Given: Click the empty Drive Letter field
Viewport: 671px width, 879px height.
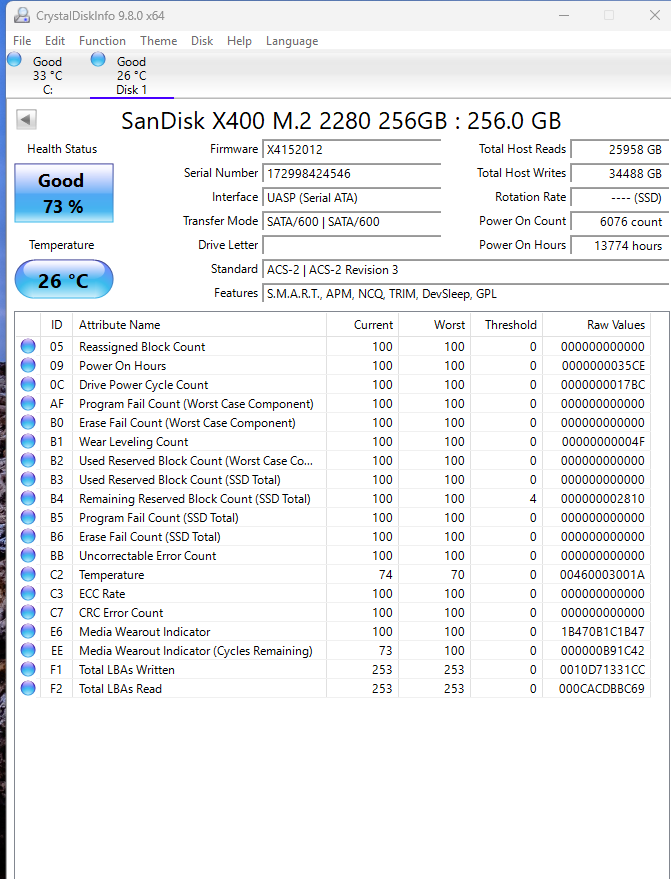Looking at the screenshot, I should click(x=351, y=246).
